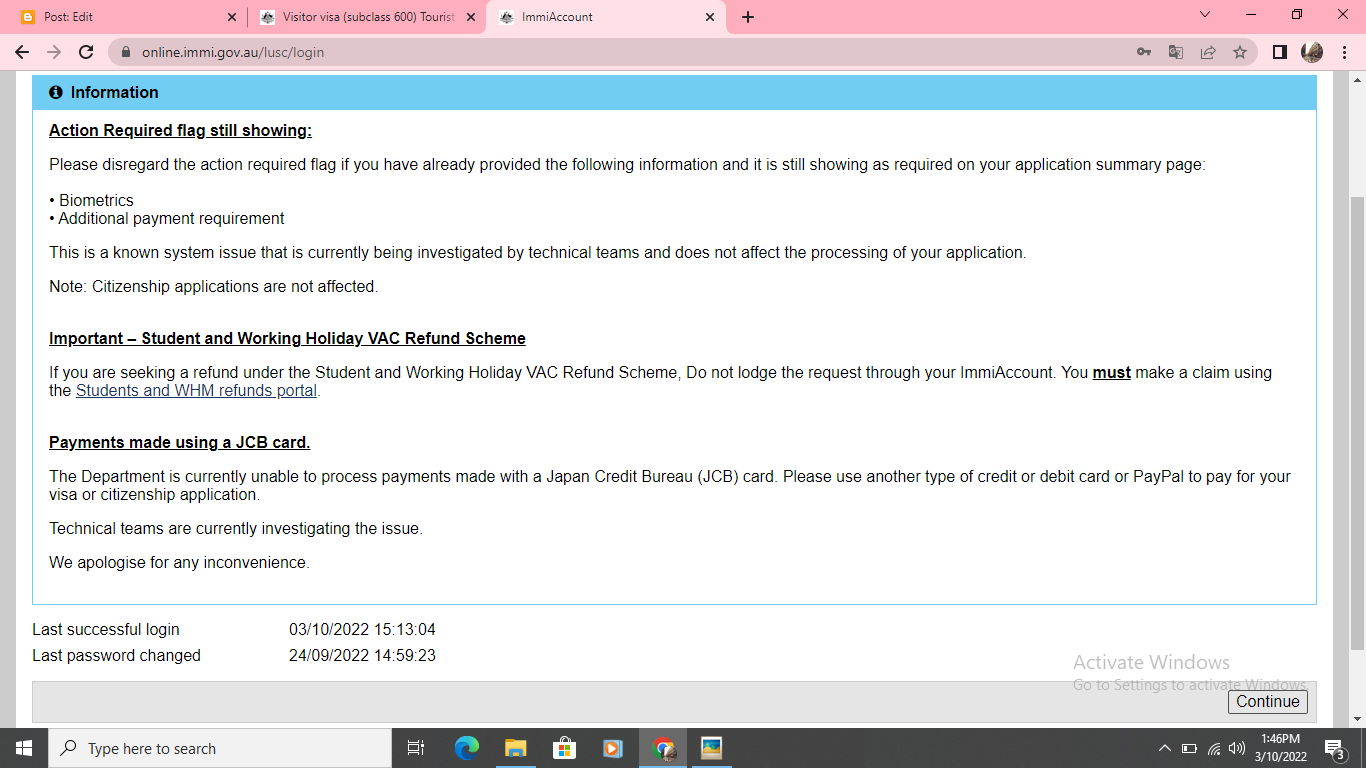Close the ImmiAccount tab

[x=710, y=17]
